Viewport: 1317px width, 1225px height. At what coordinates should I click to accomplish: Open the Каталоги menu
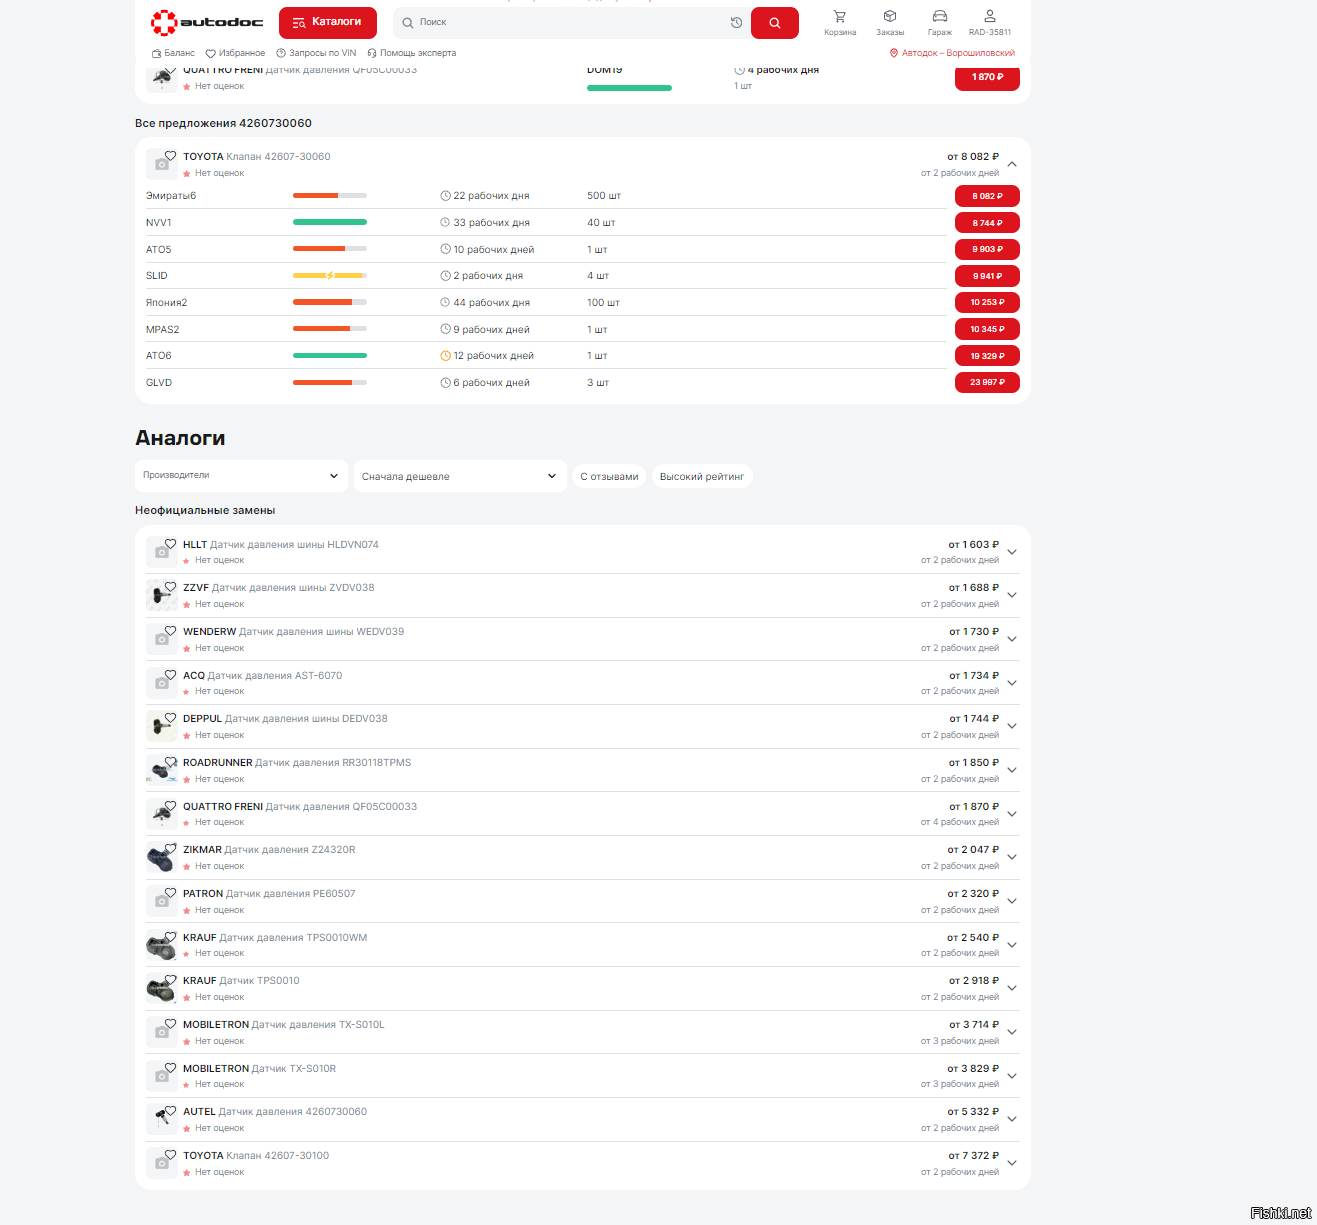click(x=327, y=22)
